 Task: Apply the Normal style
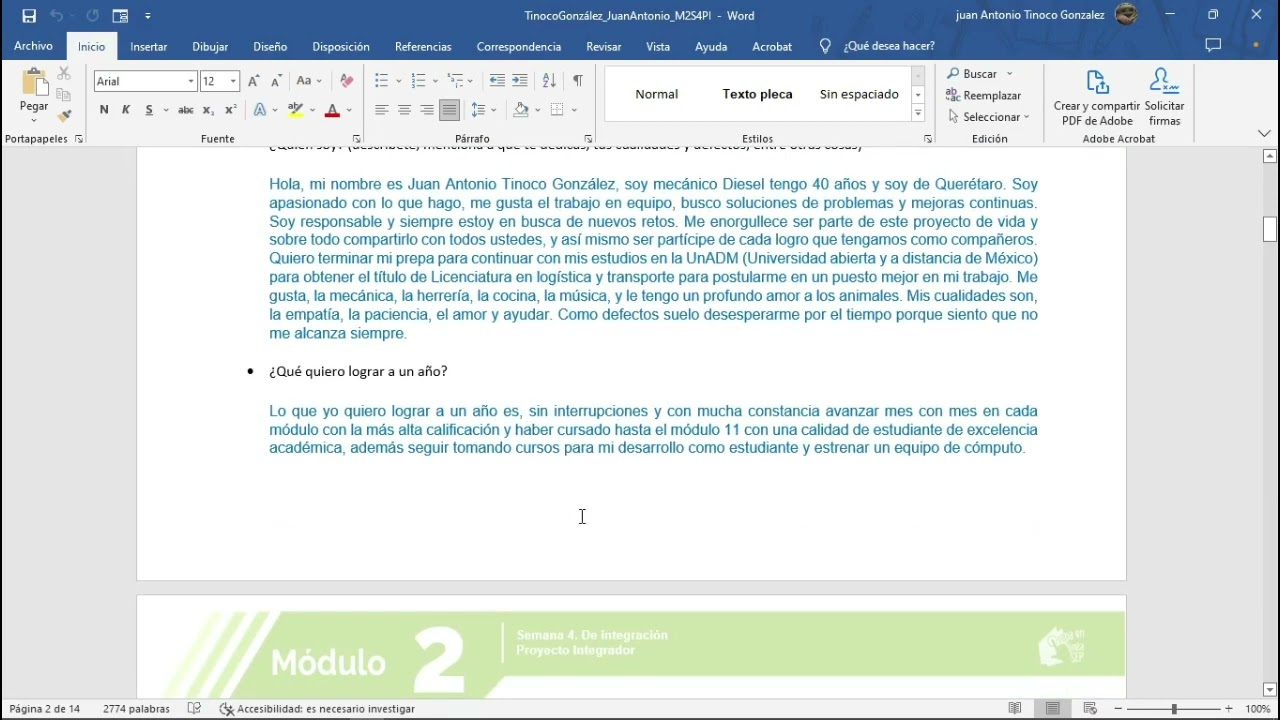tap(656, 94)
